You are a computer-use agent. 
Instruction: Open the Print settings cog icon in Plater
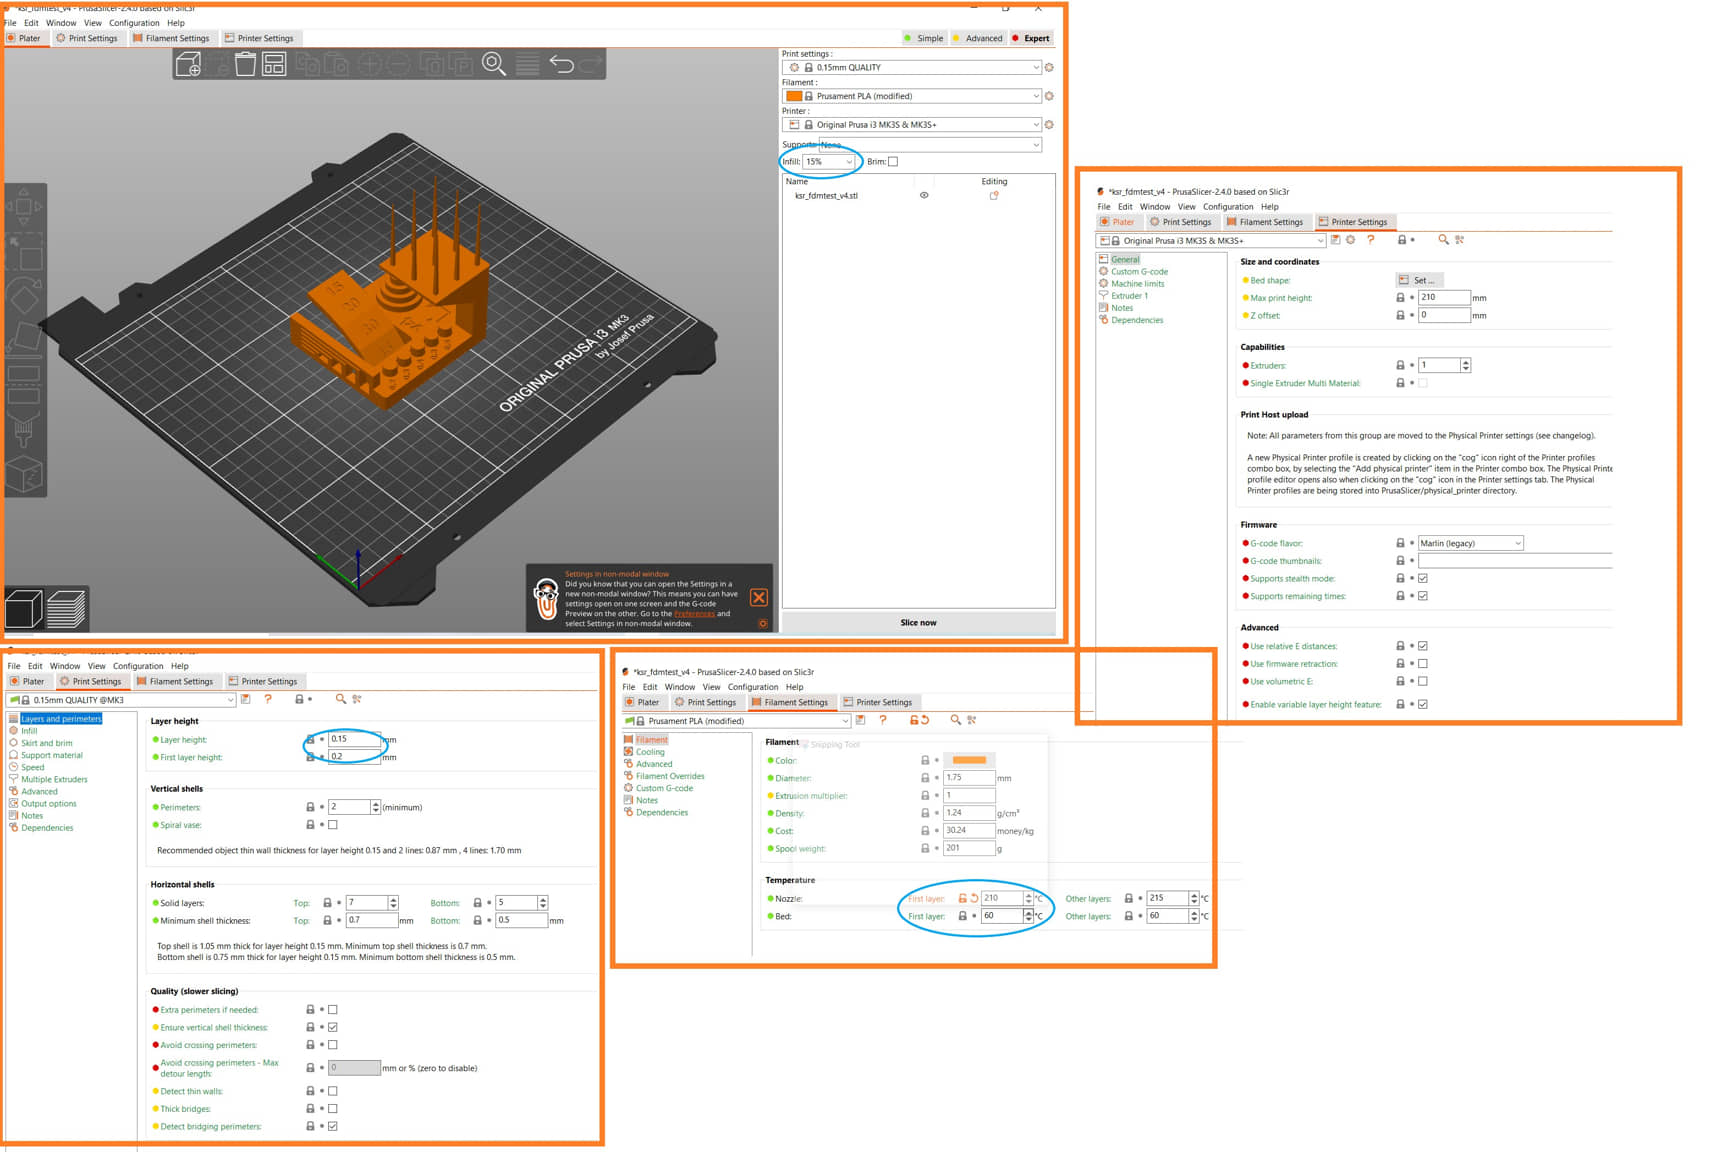point(1049,68)
